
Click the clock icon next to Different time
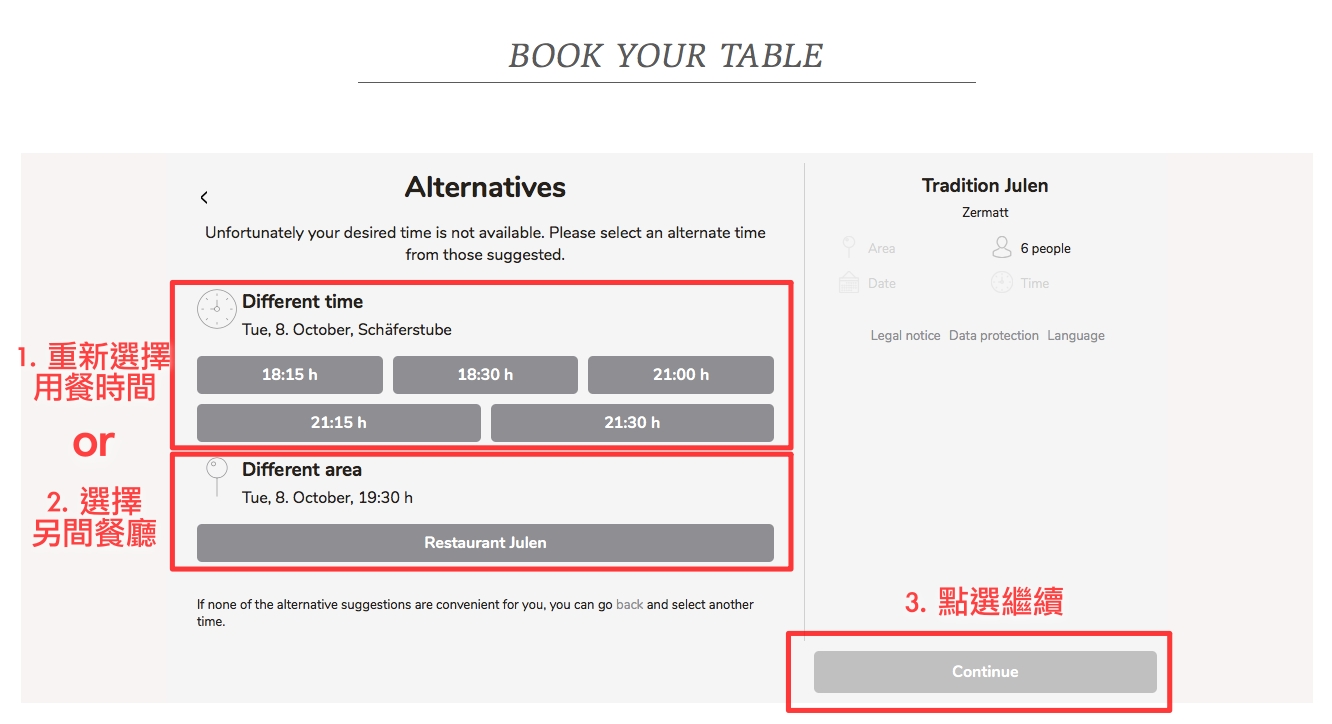tap(216, 310)
